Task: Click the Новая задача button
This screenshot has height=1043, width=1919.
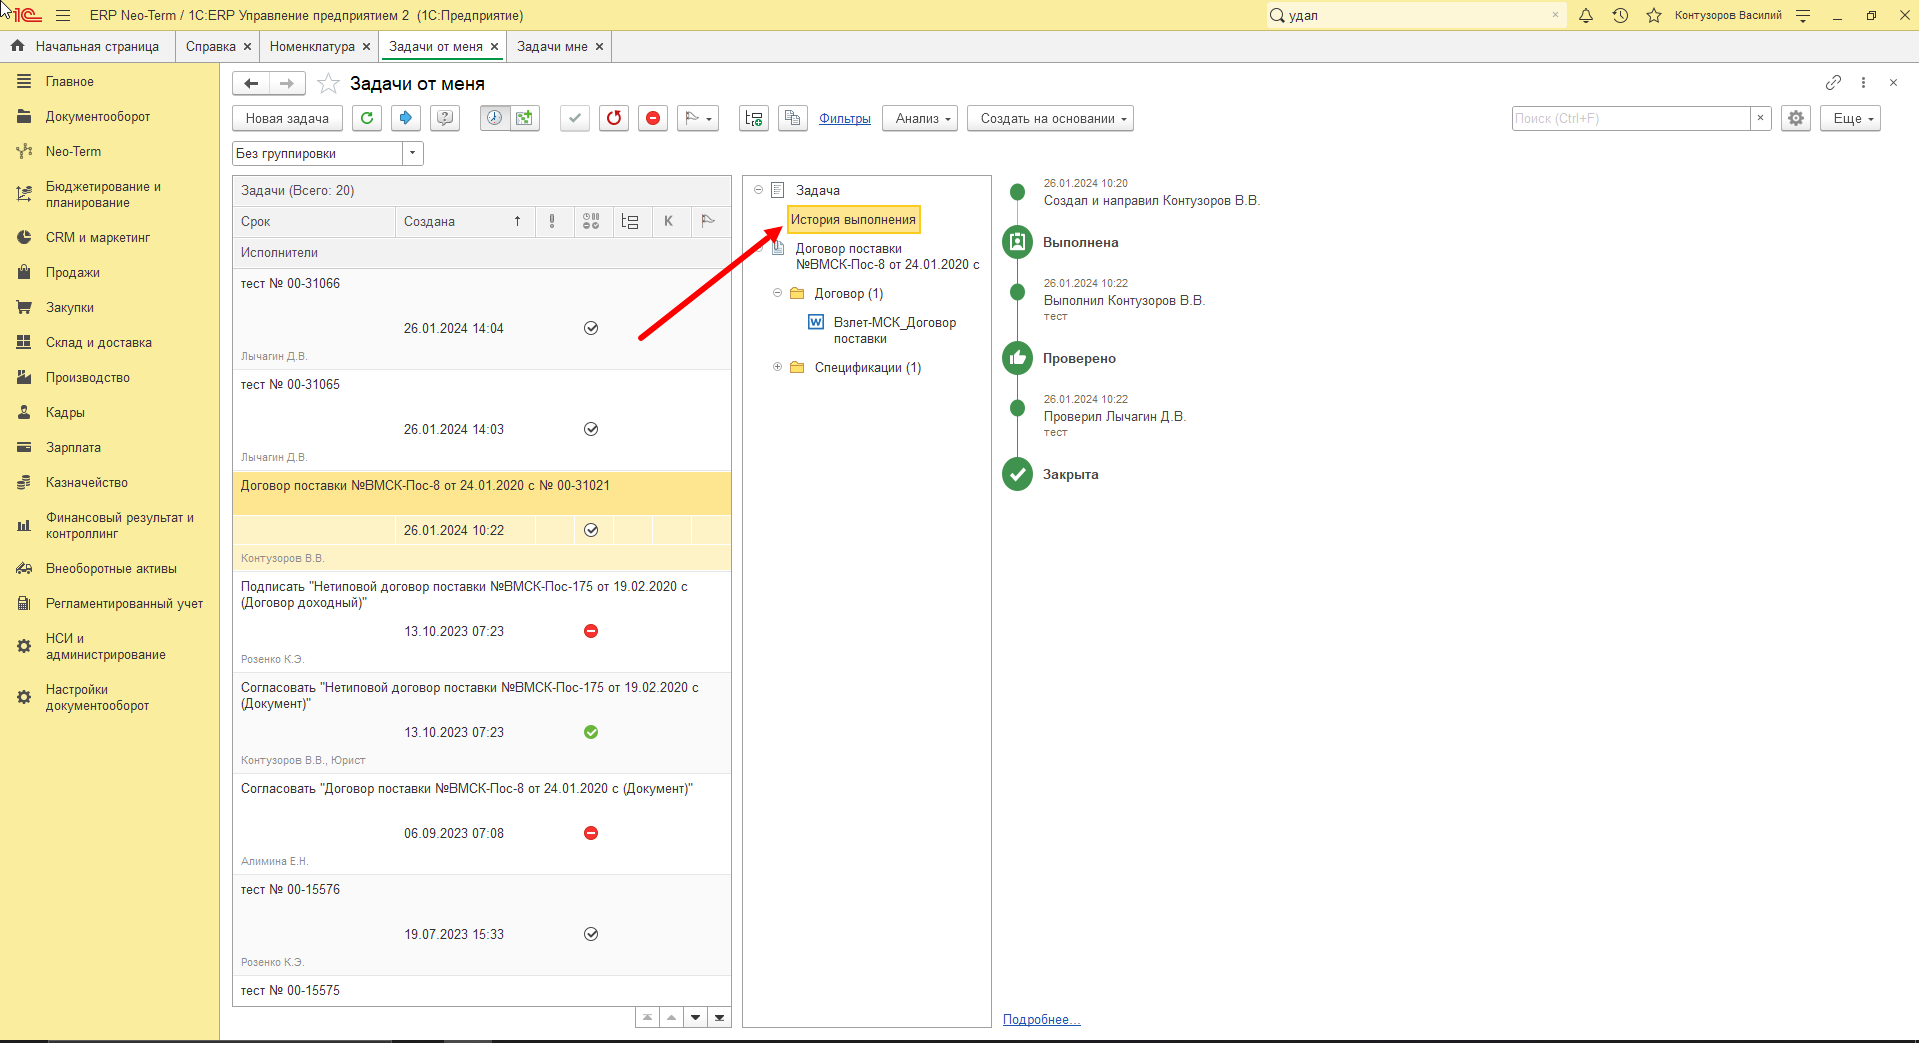Action: pyautogui.click(x=287, y=118)
